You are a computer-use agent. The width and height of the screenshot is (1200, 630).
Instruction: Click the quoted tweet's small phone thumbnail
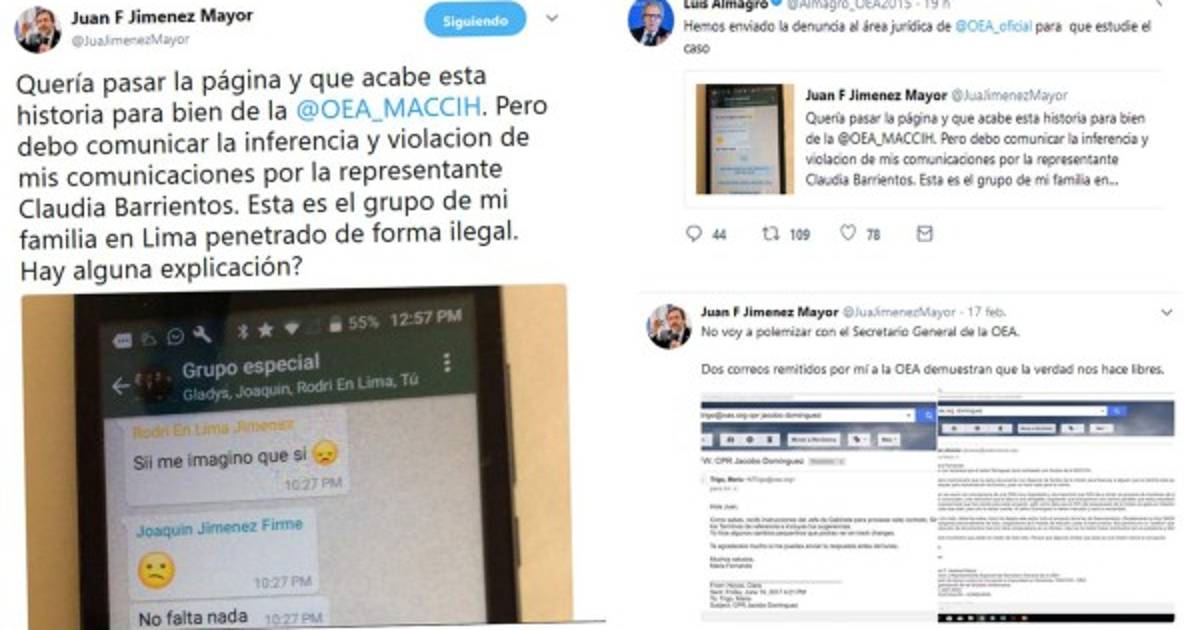tap(747, 140)
